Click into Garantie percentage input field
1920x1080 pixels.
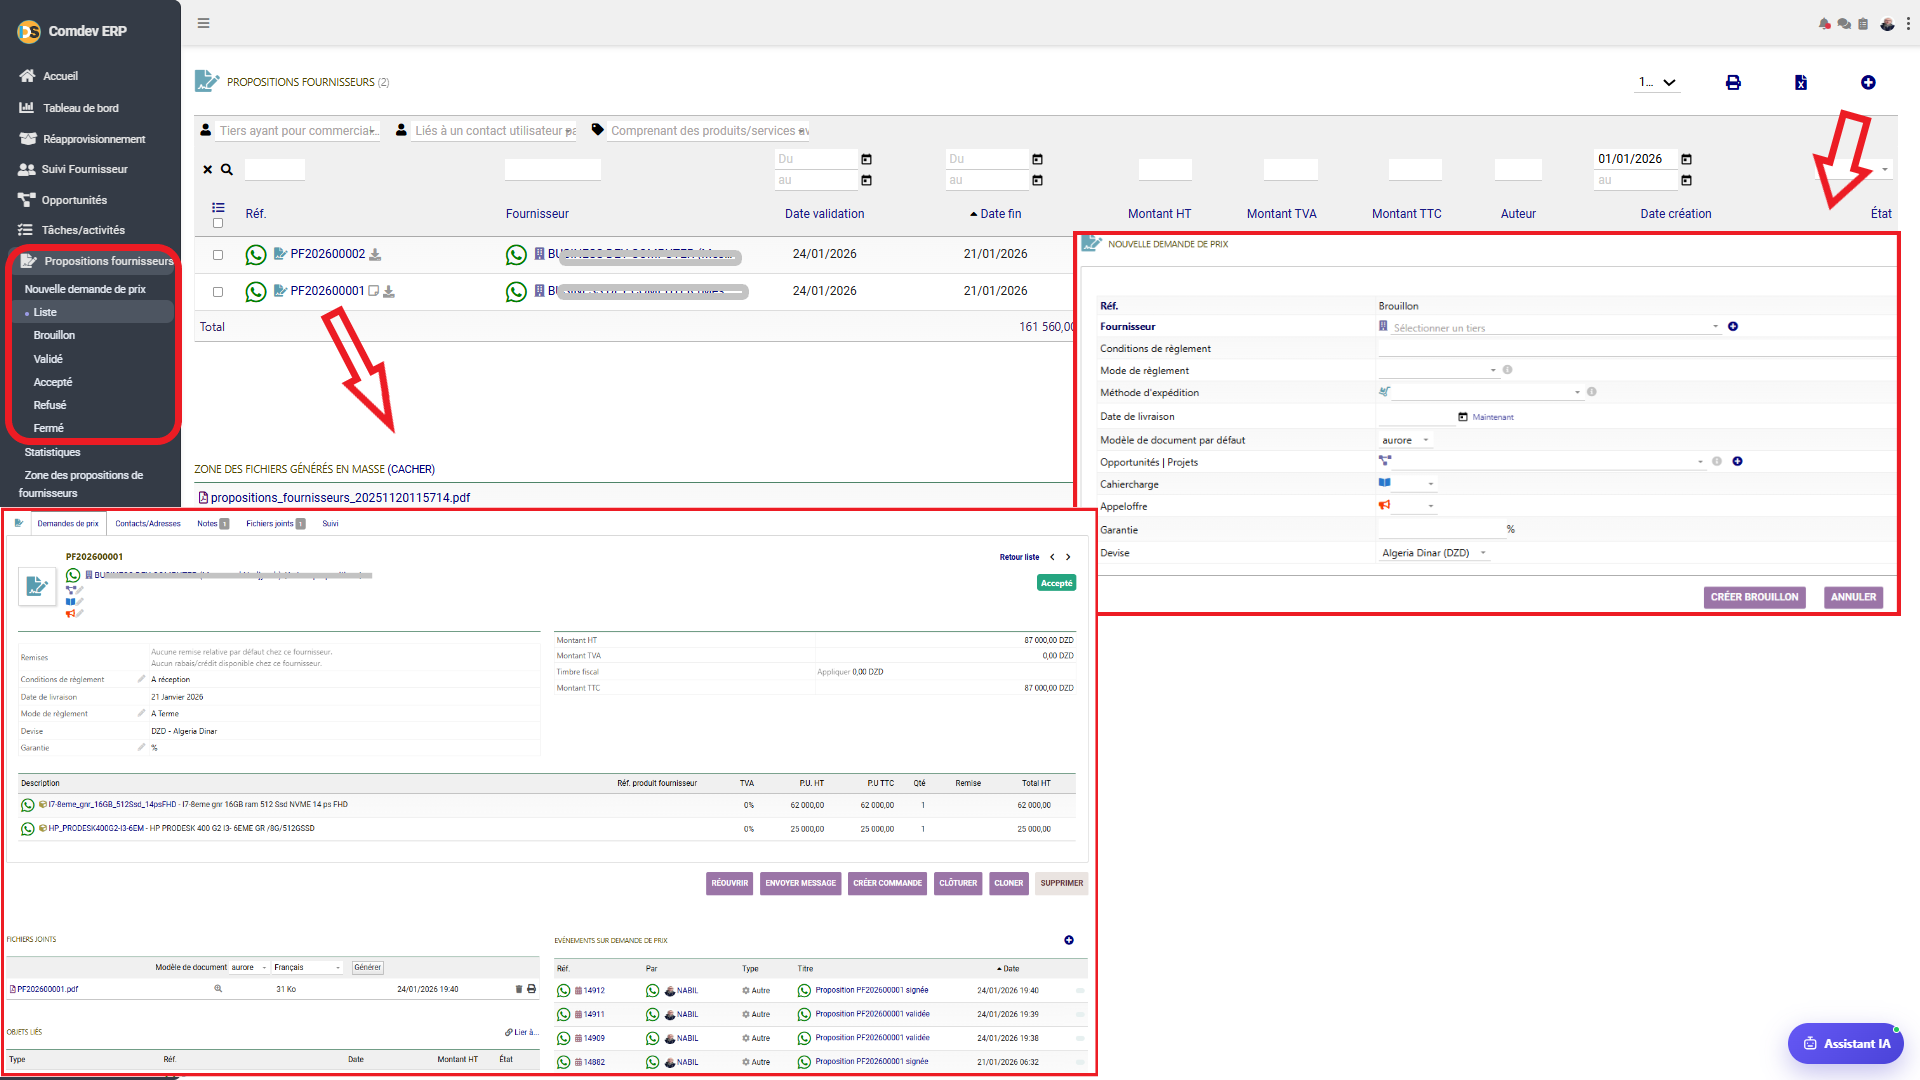pos(1441,529)
